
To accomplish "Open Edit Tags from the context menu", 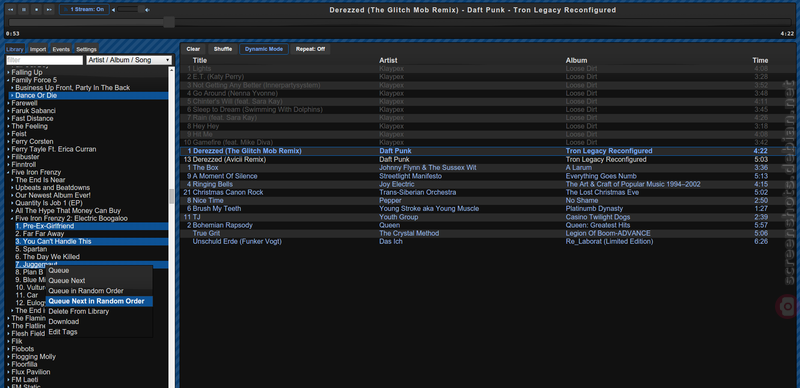I will click(99, 332).
